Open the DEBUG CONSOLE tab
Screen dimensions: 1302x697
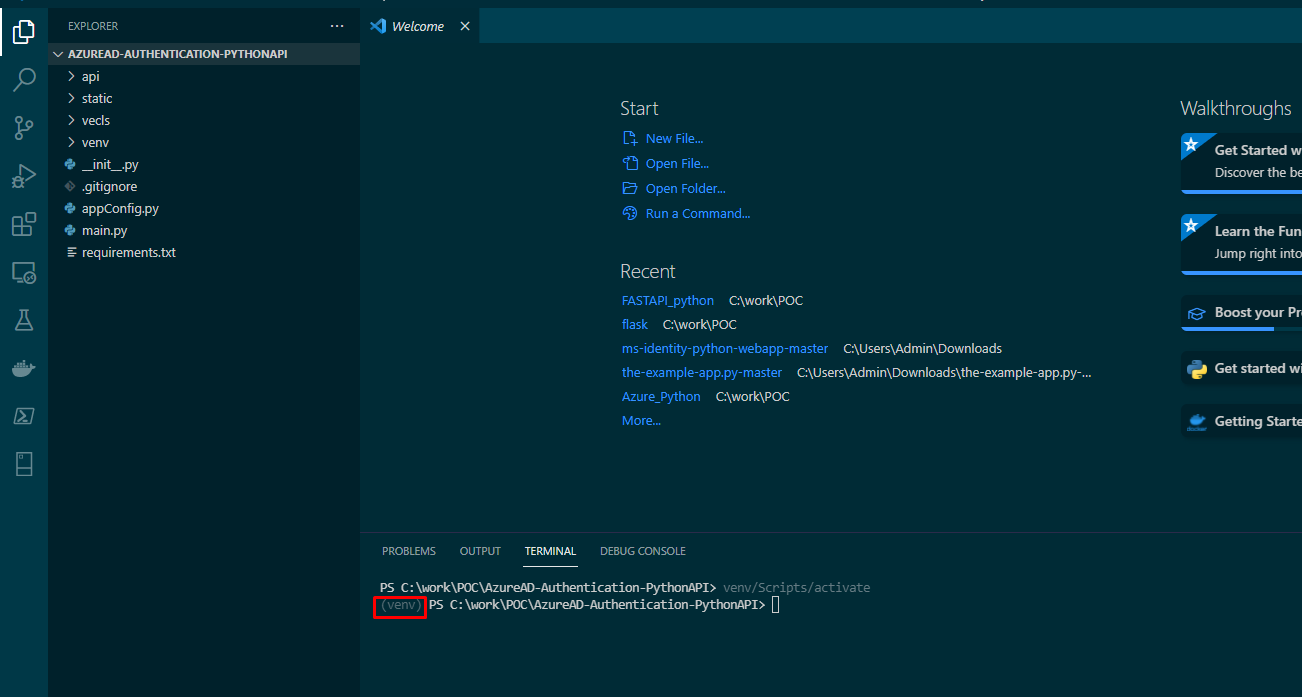(x=642, y=551)
